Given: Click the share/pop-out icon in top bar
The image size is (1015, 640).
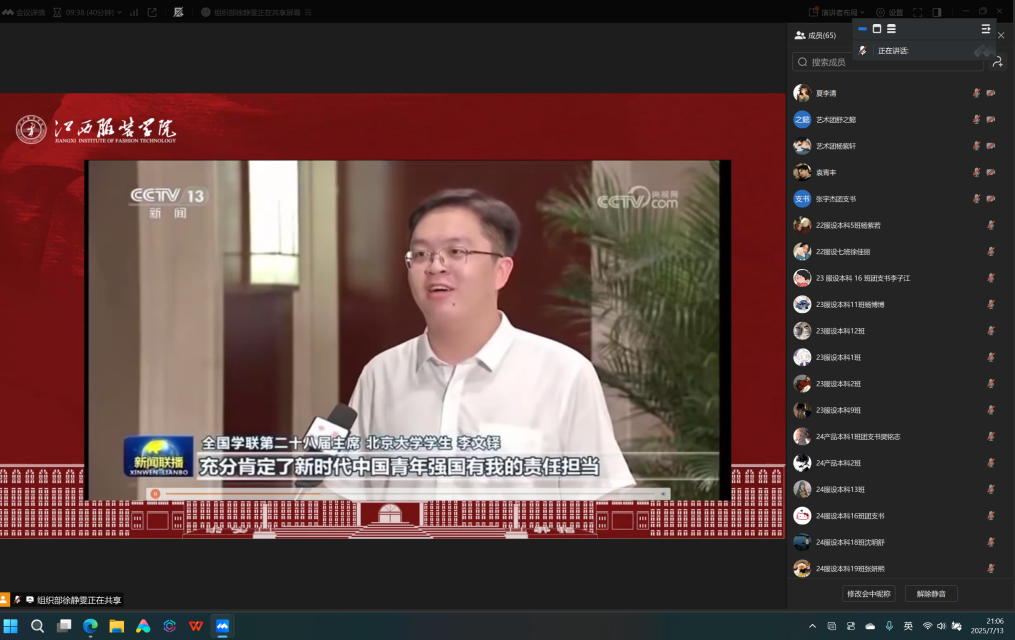Looking at the screenshot, I should [x=152, y=12].
